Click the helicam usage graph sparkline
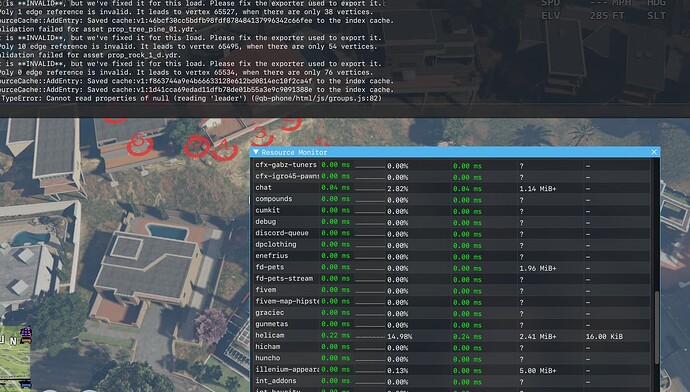The image size is (690, 392). (x=370, y=337)
